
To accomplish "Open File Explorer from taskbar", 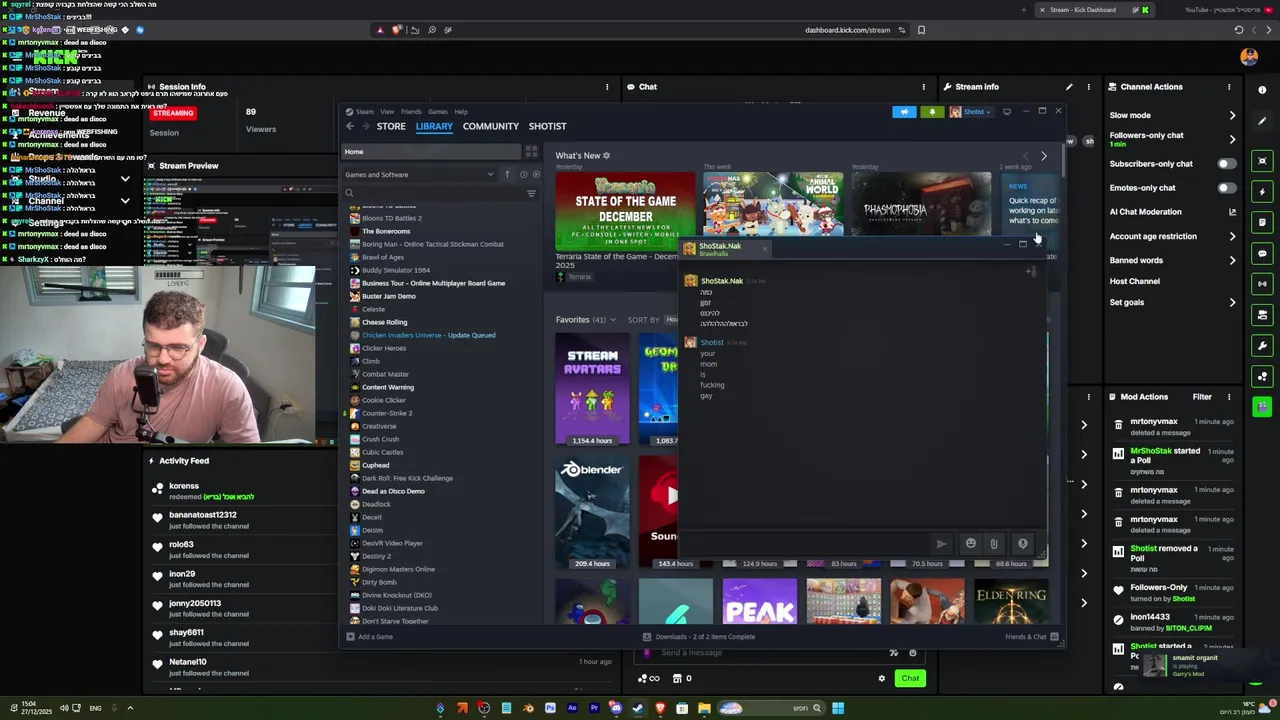I will pyautogui.click(x=704, y=708).
